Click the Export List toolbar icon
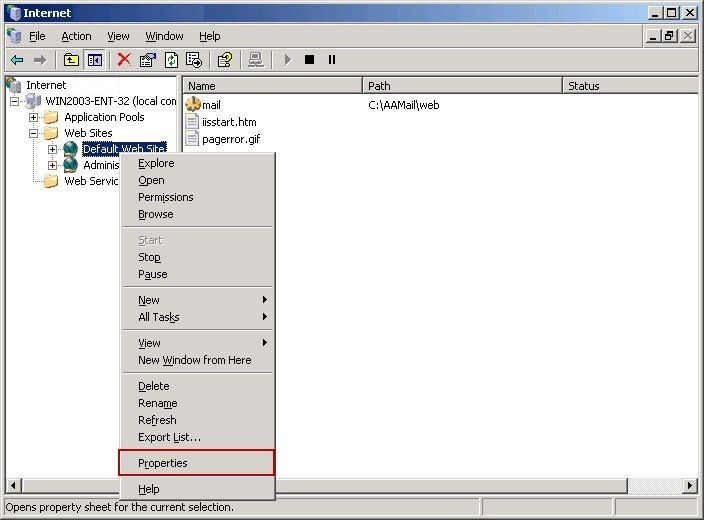 point(194,60)
